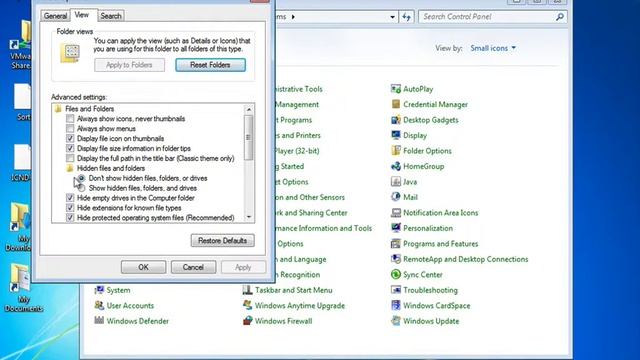Click the search magnifier in Control Panel

(560, 17)
